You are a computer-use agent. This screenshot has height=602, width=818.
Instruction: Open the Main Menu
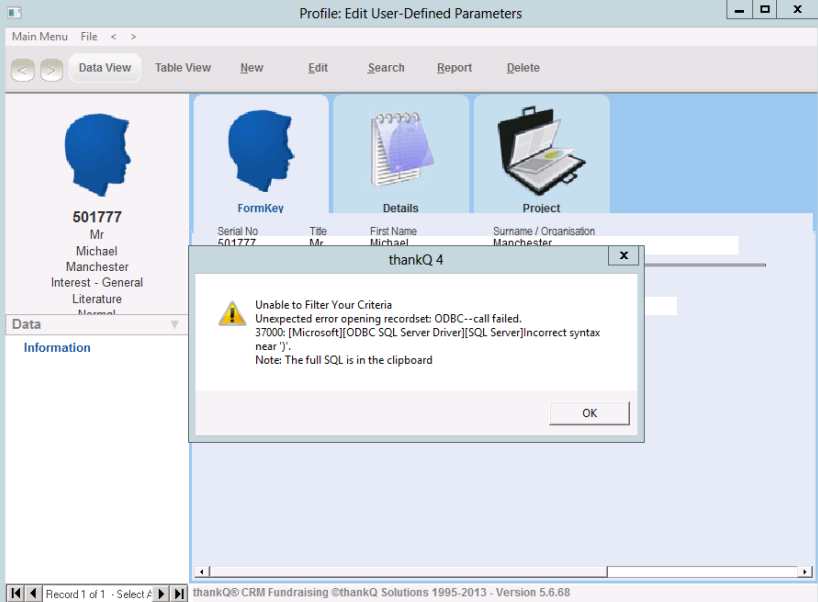pos(40,36)
